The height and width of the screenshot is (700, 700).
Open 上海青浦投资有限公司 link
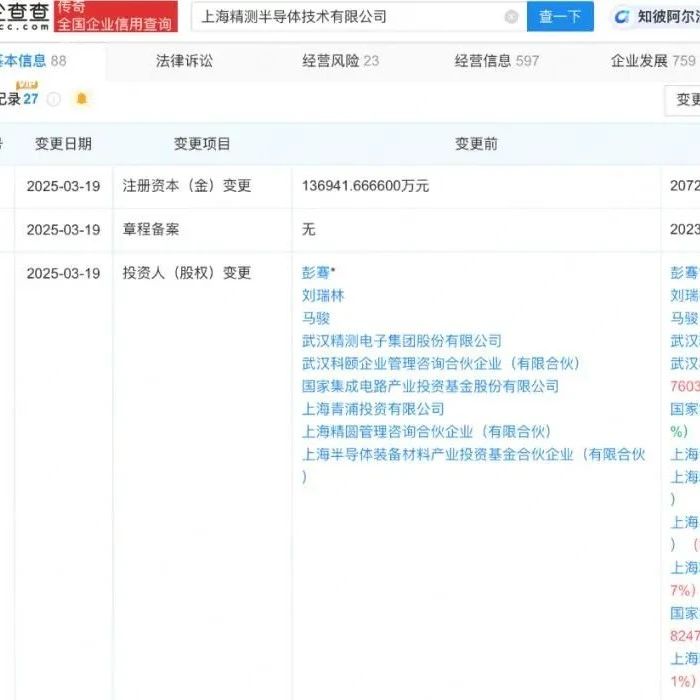point(373,409)
